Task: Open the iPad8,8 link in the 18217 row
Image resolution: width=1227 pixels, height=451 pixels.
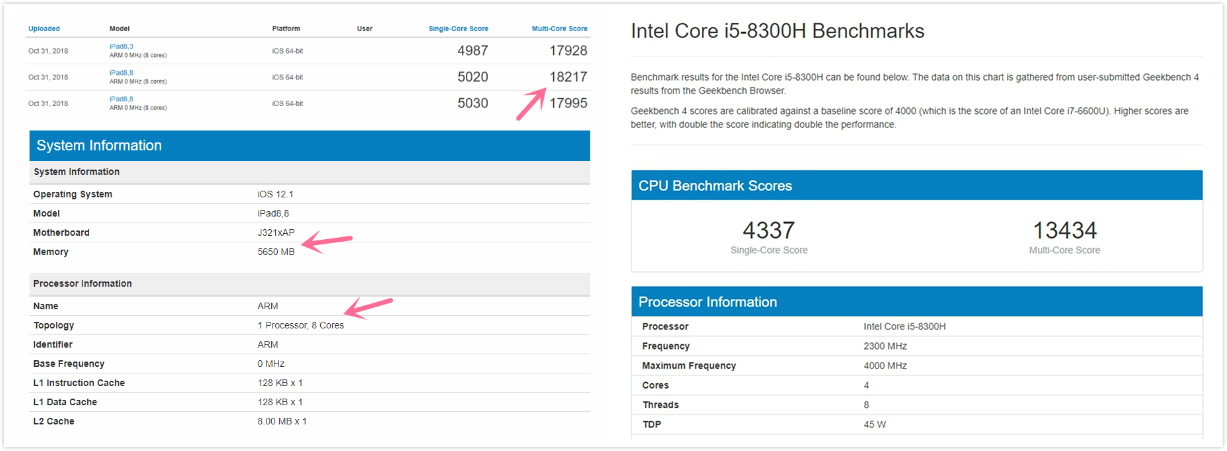Action: 121,72
